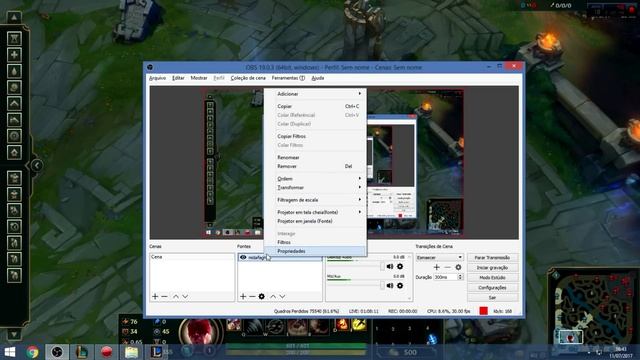Open the League of Legends game taskbar icon
The width and height of the screenshot is (640, 360).
[x=156, y=352]
